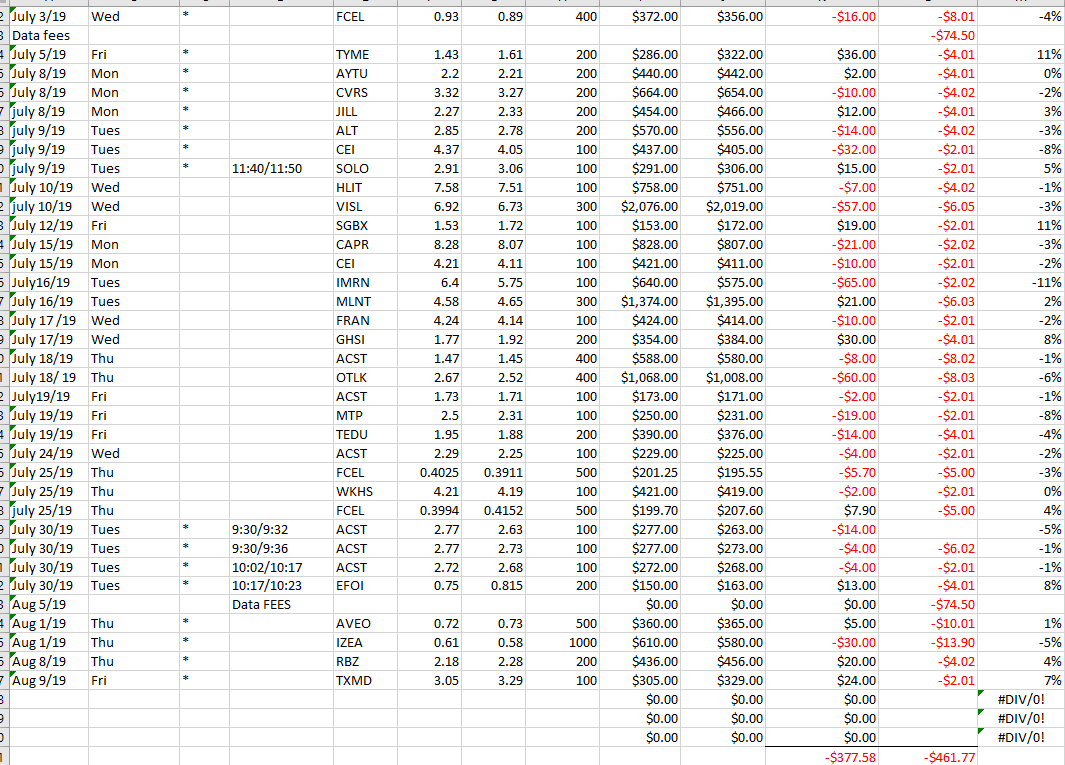This screenshot has width=1065, height=765.
Task: Select the IMRN ticker cell
Action: point(365,283)
